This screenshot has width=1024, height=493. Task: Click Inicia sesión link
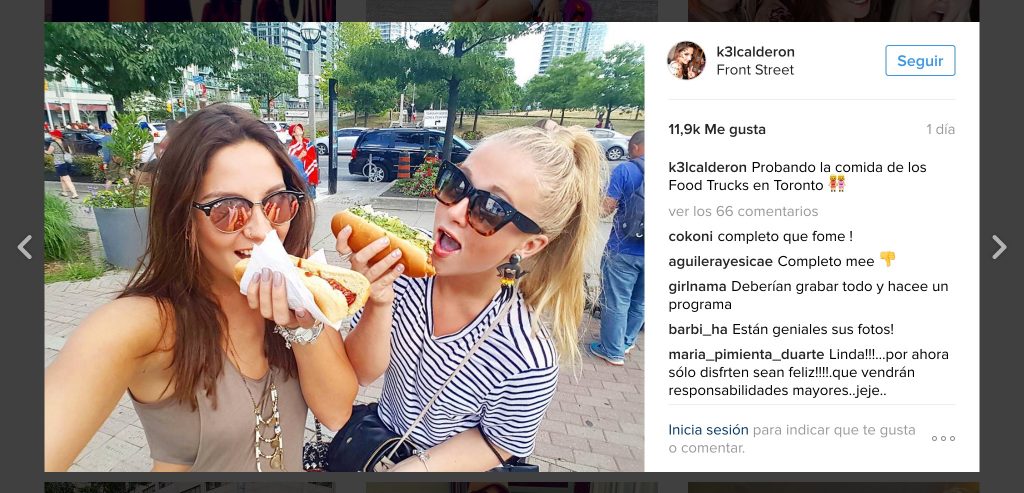coord(708,430)
